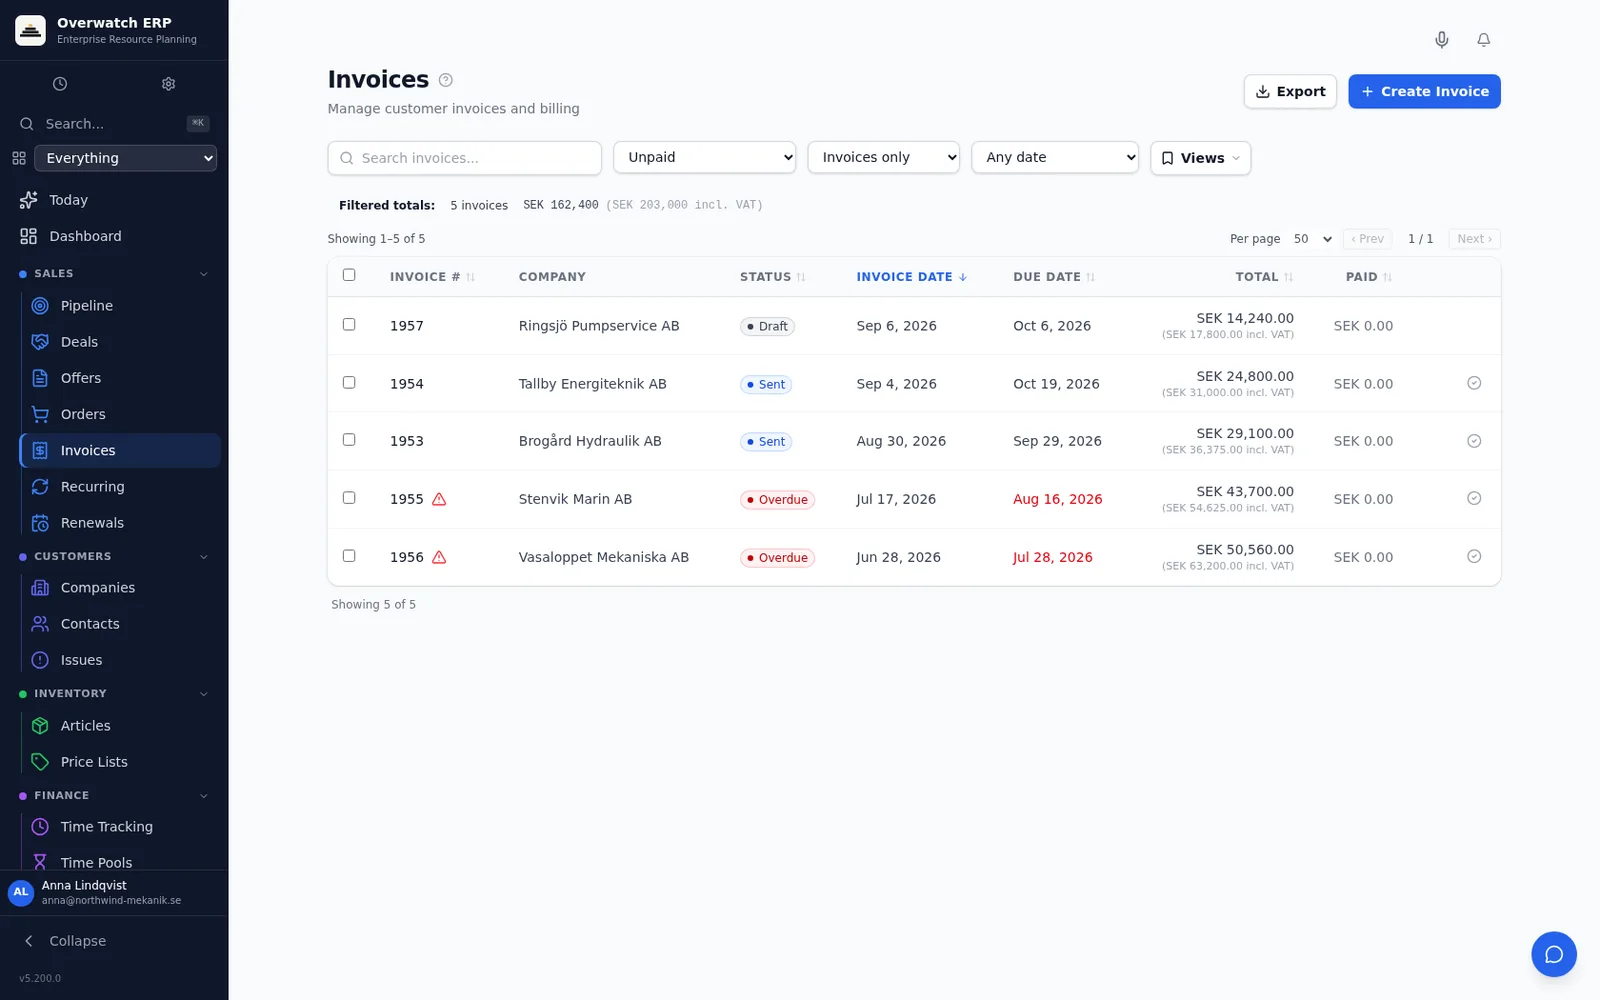
Task: Open the Views dropdown
Action: (x=1200, y=158)
